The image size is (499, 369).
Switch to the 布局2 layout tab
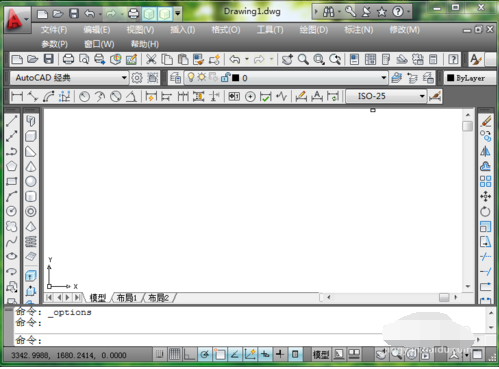[159, 298]
